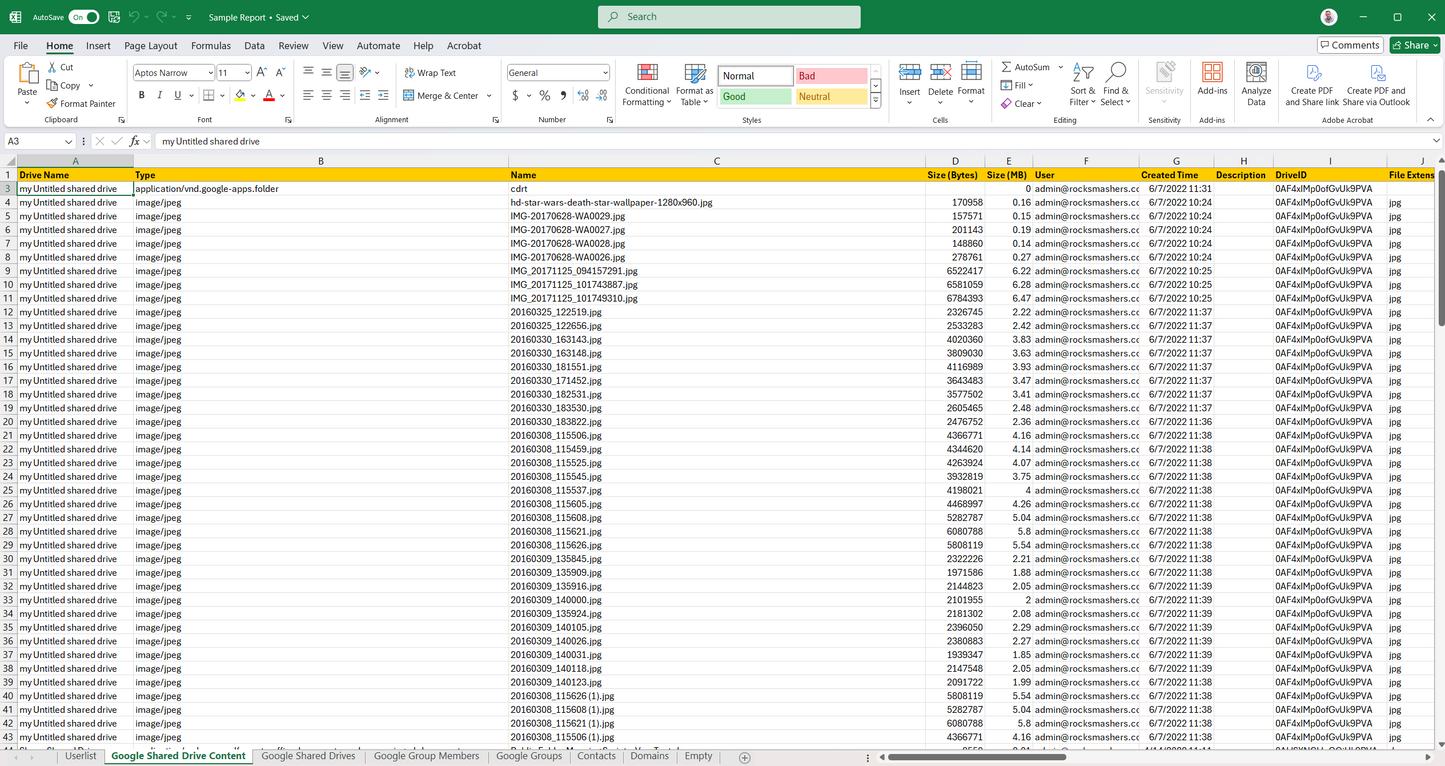The height and width of the screenshot is (766, 1445).
Task: Open the Formulas ribbon tab
Action: pos(210,46)
